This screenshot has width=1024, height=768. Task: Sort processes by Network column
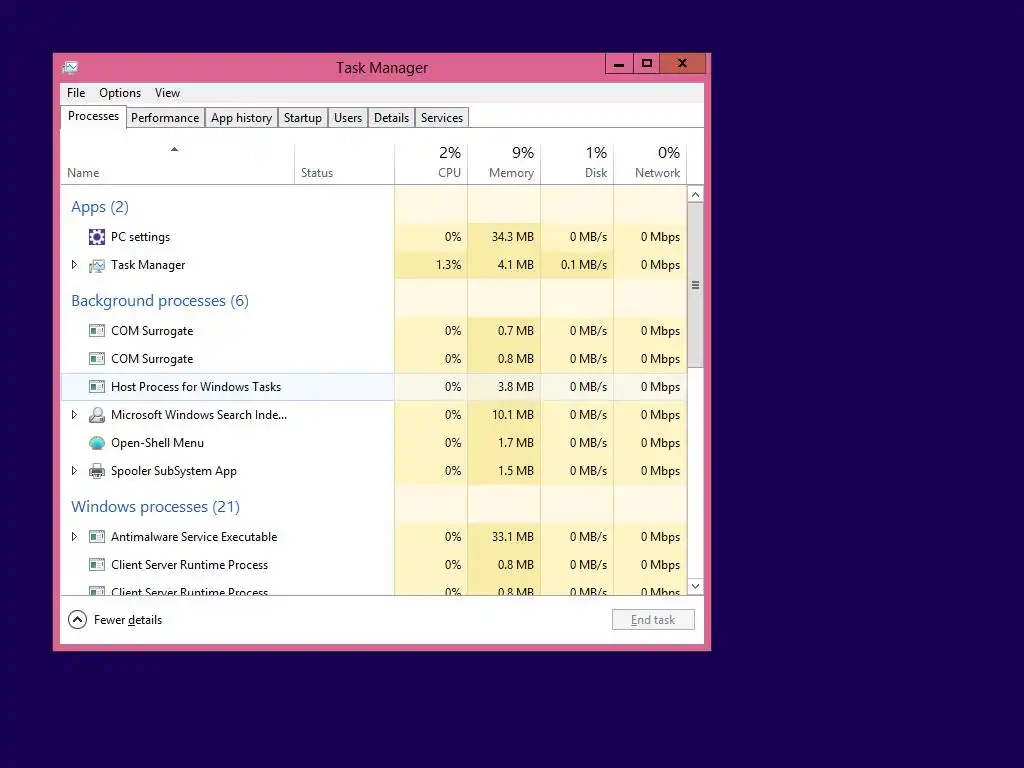coord(650,163)
